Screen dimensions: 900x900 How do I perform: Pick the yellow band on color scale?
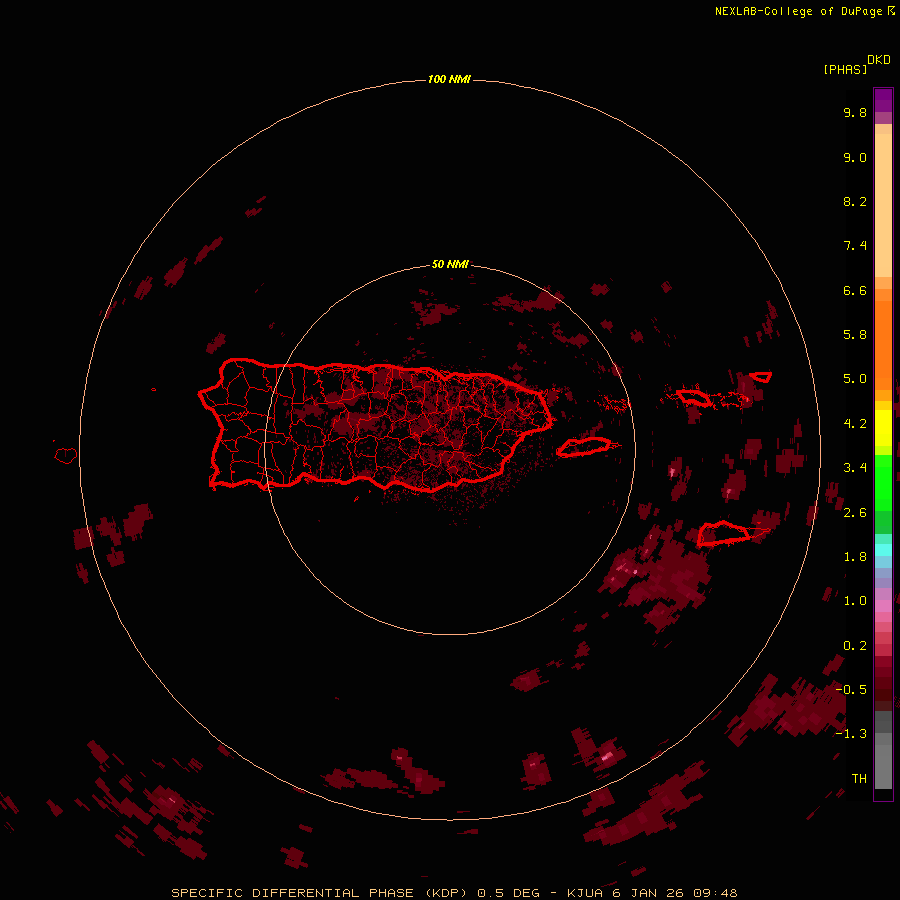pyautogui.click(x=883, y=428)
